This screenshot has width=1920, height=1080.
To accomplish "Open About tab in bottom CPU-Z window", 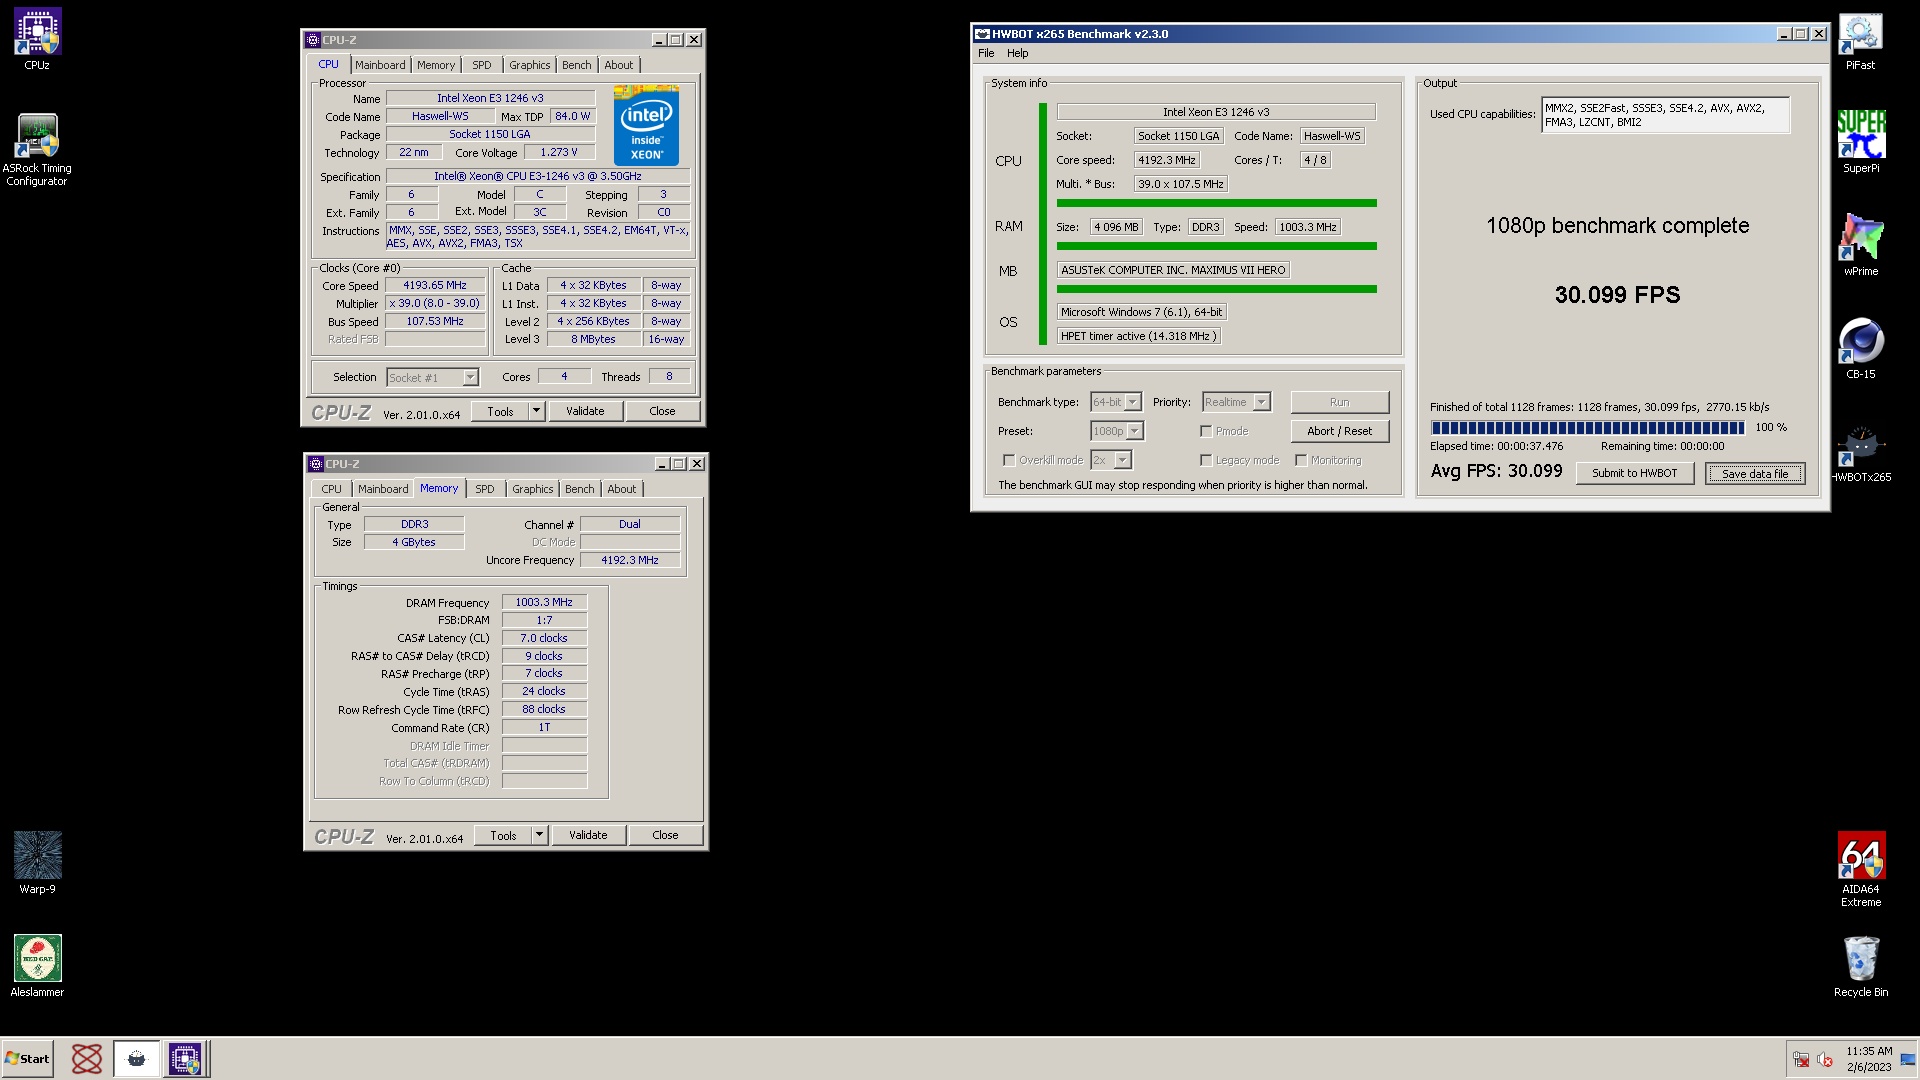I will coord(622,489).
